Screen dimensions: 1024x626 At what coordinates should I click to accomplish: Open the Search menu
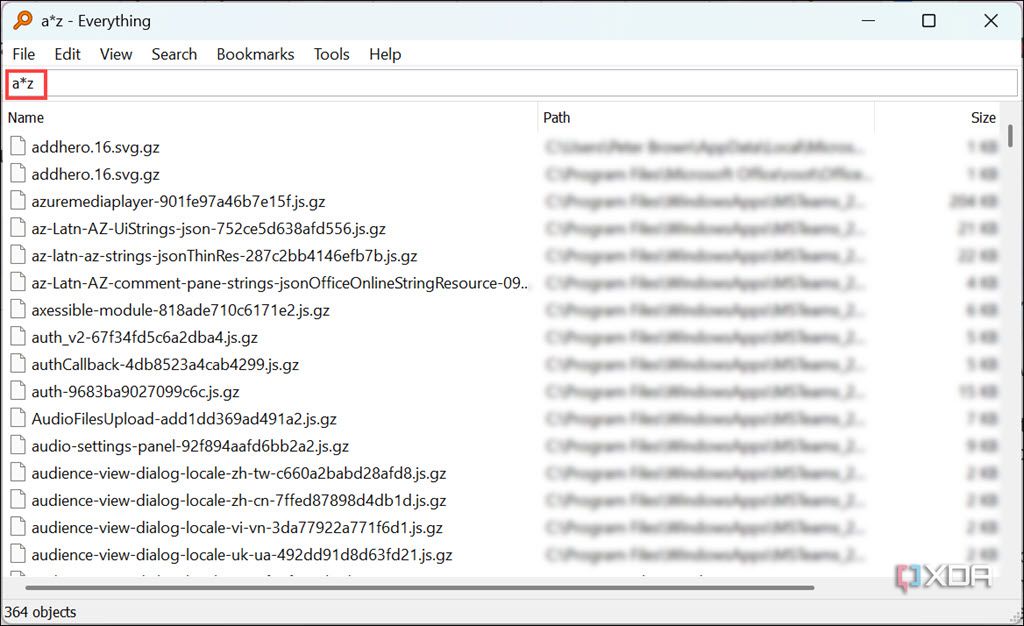tap(174, 54)
